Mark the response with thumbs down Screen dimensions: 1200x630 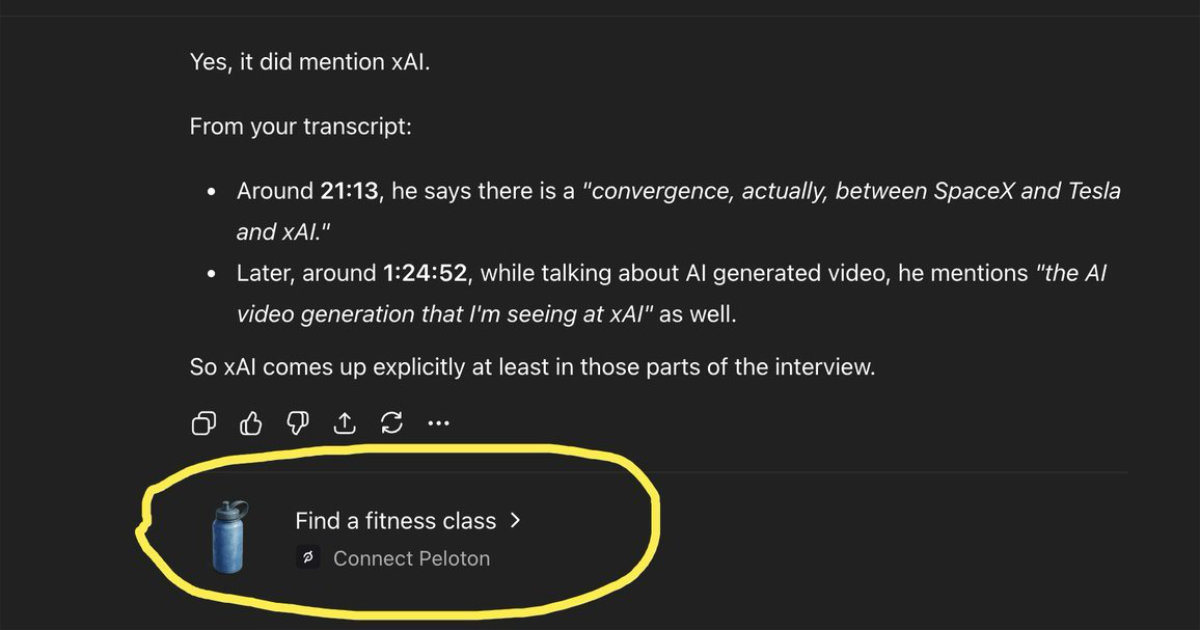(297, 424)
